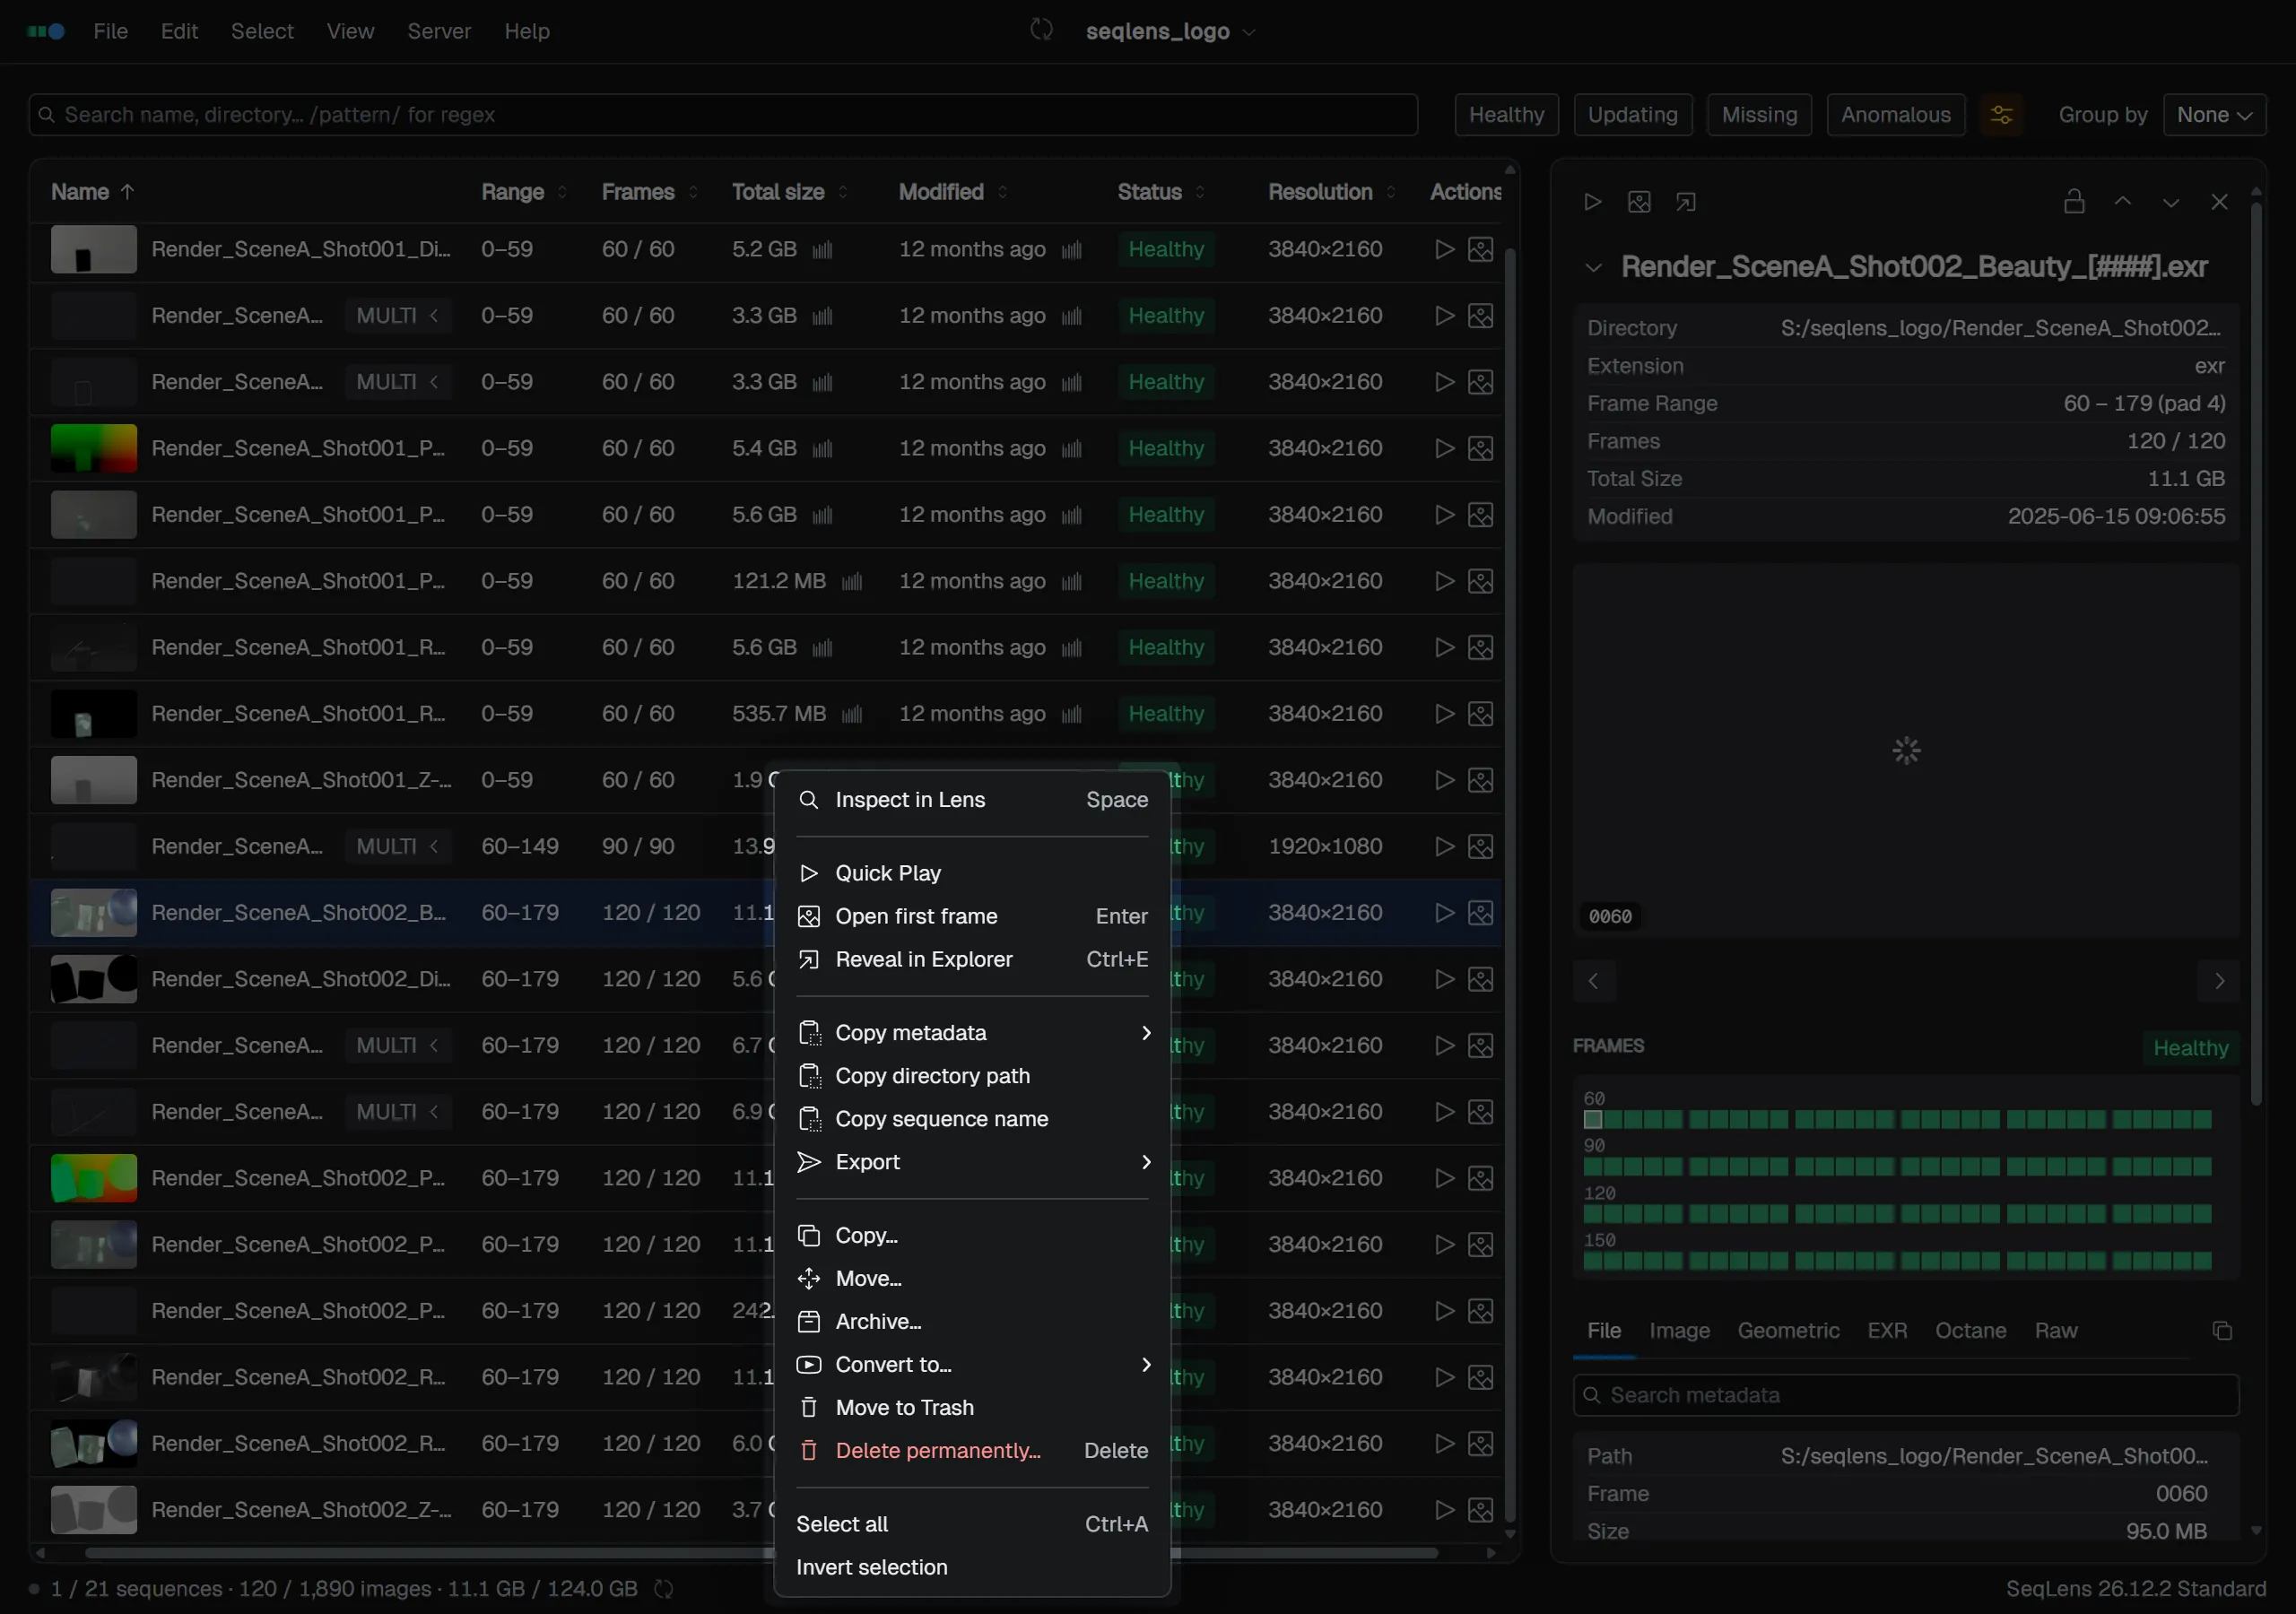2296x1614 pixels.
Task: Expand the Copy metadata submenu
Action: coord(972,1033)
